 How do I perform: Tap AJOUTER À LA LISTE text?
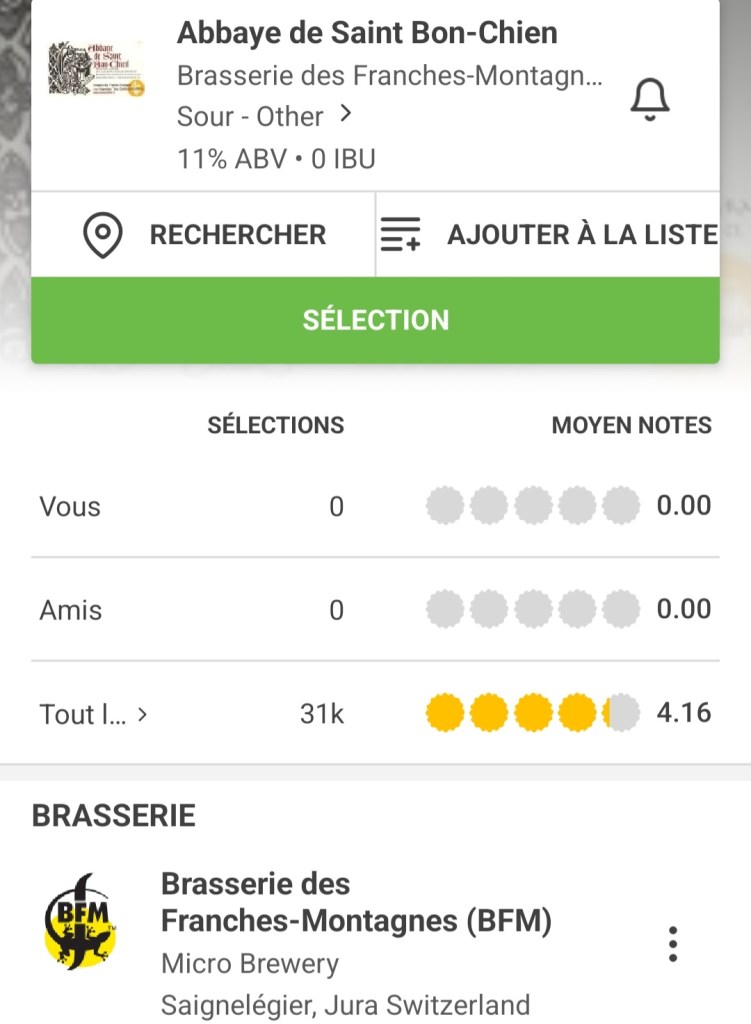582,235
